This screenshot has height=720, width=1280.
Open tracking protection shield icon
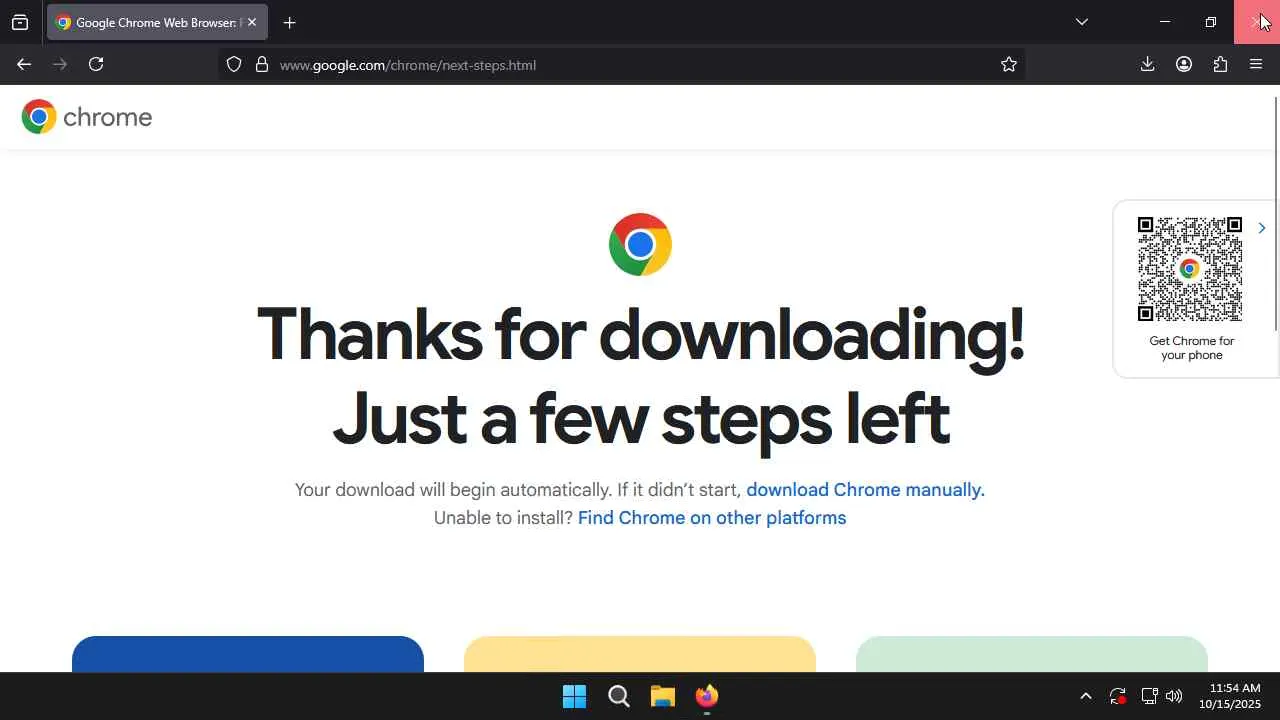[234, 64]
